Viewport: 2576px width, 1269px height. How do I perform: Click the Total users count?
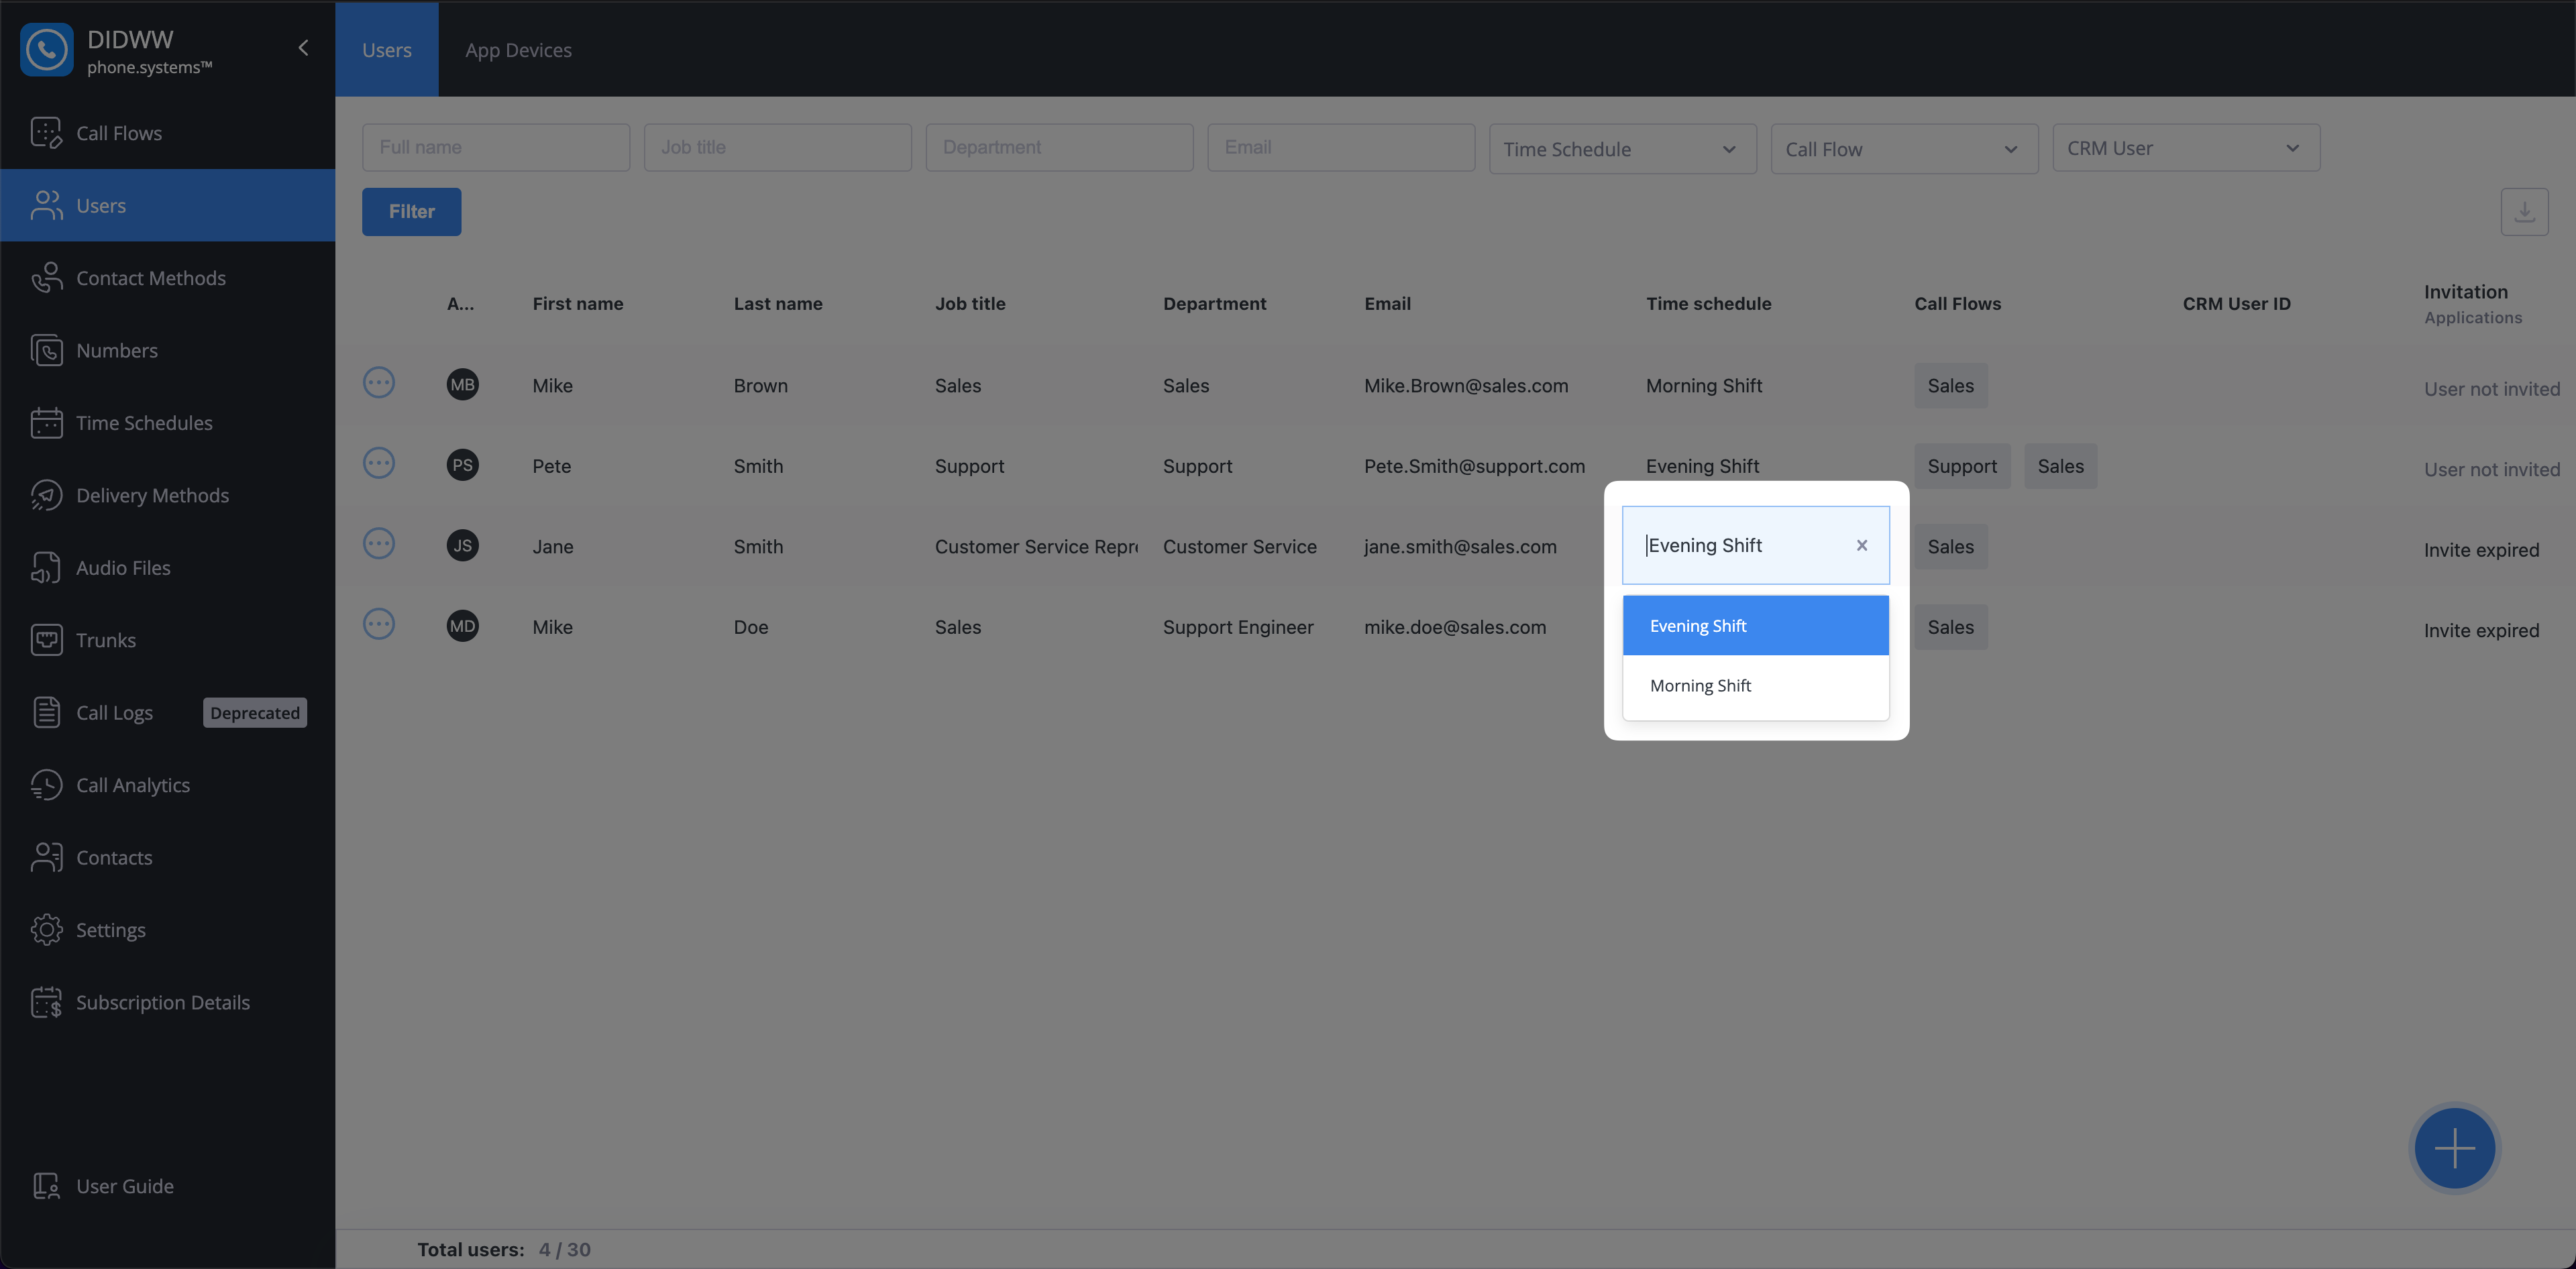(564, 1250)
